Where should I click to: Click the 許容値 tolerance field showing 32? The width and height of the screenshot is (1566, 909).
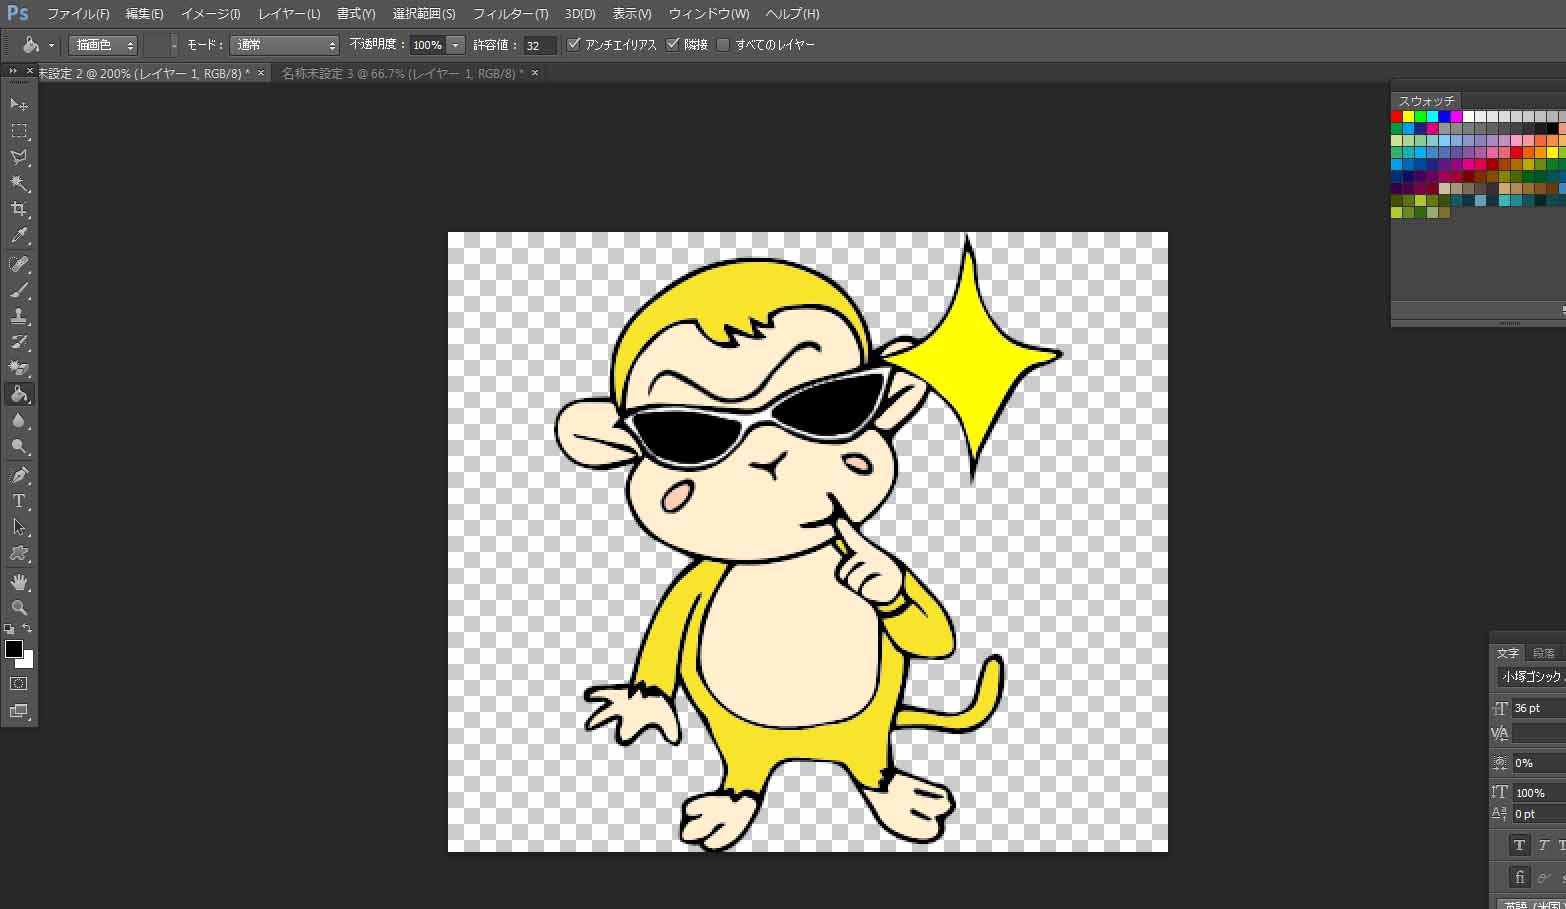(539, 45)
